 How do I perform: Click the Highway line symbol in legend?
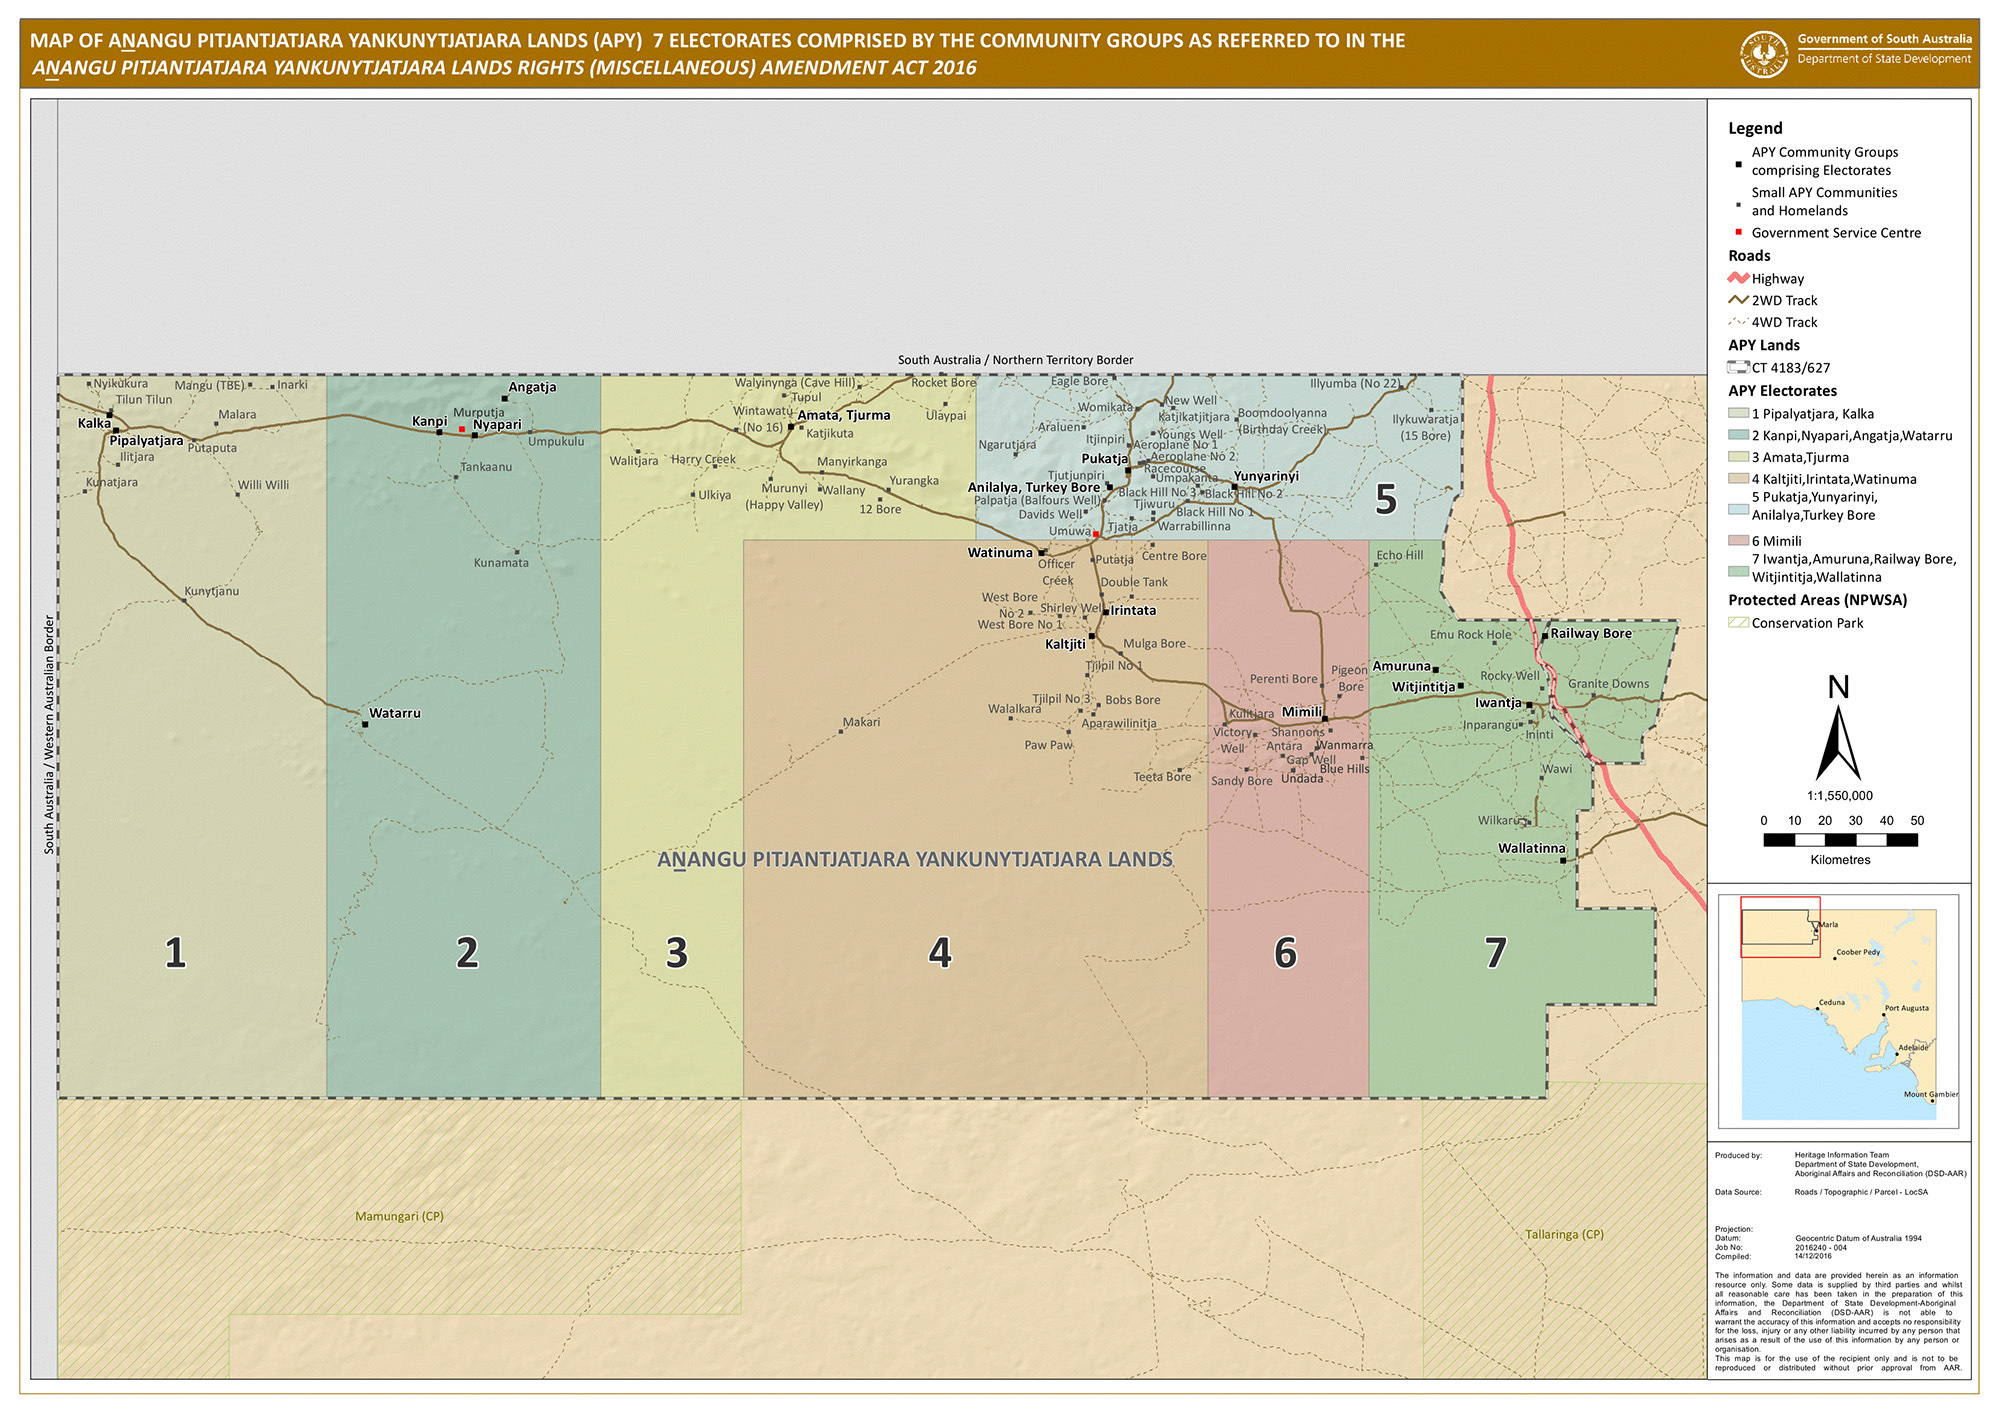(1738, 278)
